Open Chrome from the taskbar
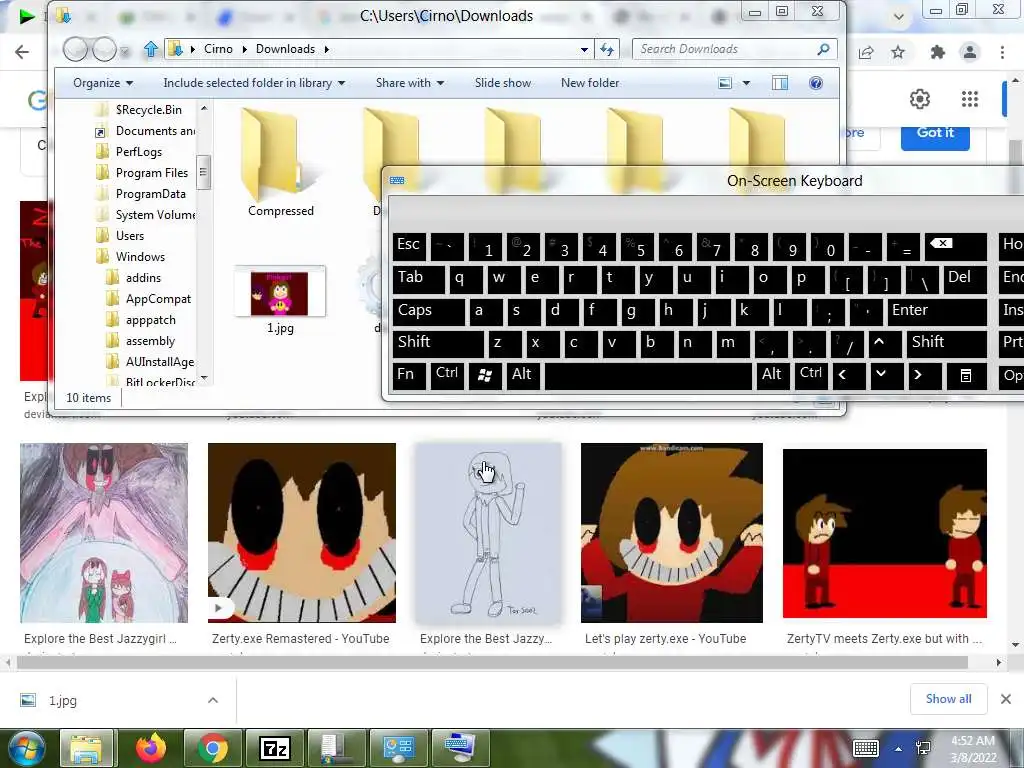Image resolution: width=1024 pixels, height=768 pixels. click(x=212, y=748)
